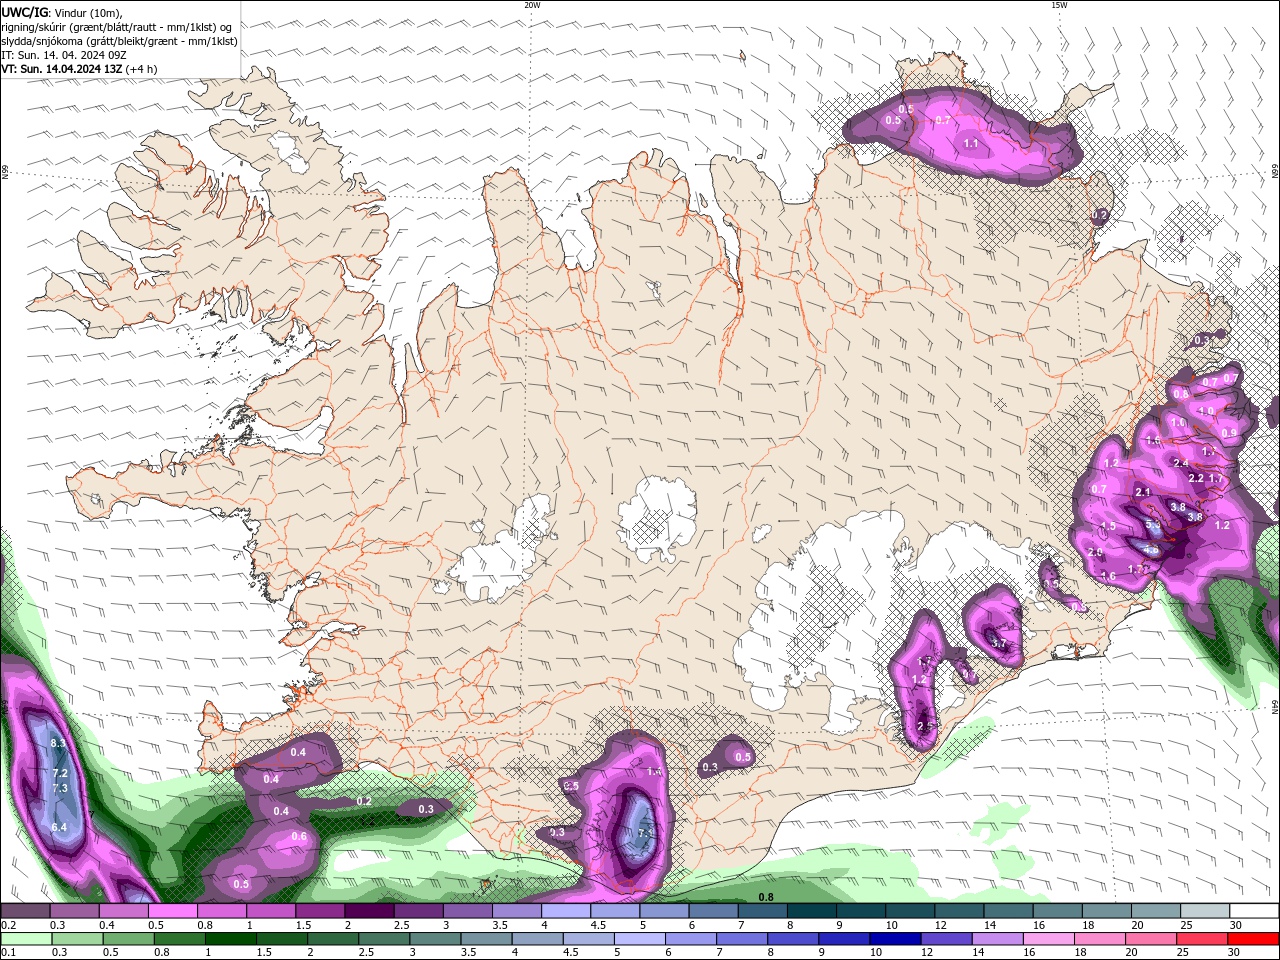This screenshot has height=960, width=1280.
Task: Click the "20W" longitude label
Action: (x=532, y=5)
